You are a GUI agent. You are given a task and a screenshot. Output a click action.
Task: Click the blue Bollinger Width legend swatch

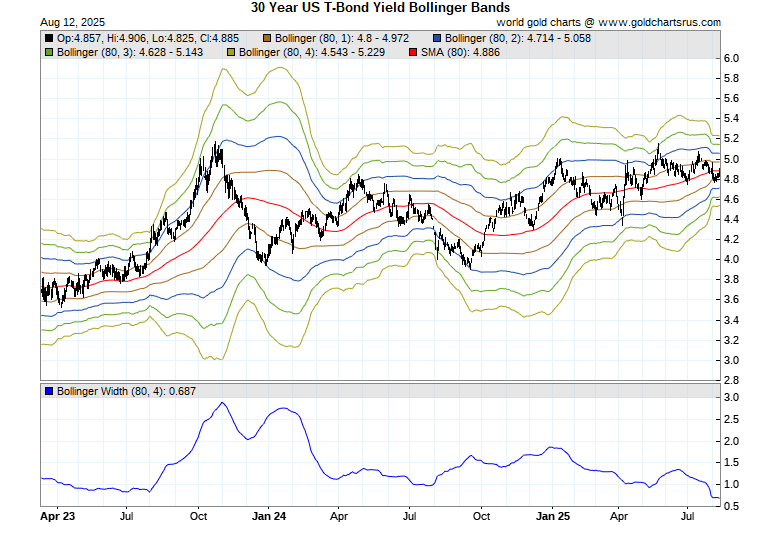coord(49,389)
